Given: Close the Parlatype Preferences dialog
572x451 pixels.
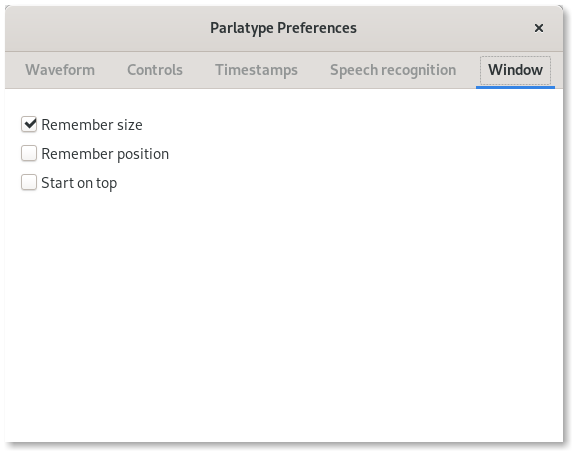Looking at the screenshot, I should pos(538,28).
